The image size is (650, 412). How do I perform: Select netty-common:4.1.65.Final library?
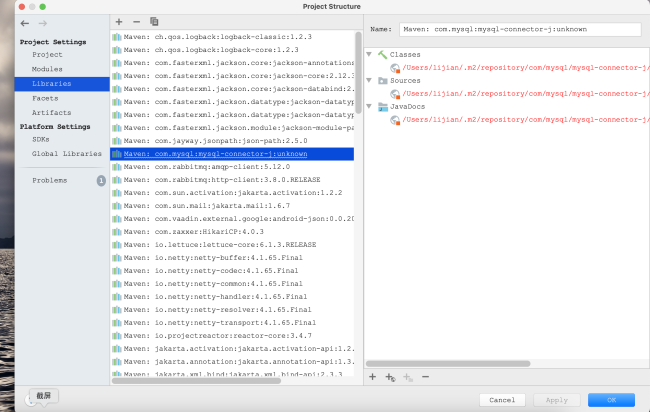[x=232, y=284]
